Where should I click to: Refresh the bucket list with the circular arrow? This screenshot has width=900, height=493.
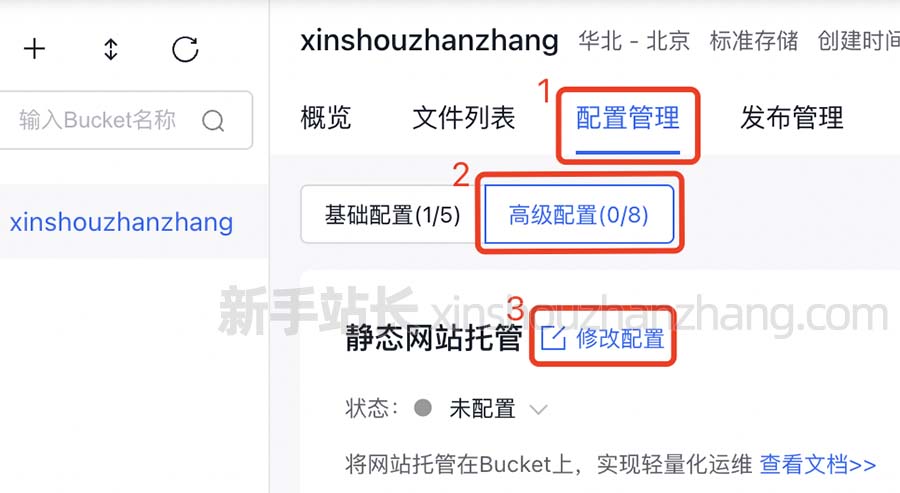185,49
